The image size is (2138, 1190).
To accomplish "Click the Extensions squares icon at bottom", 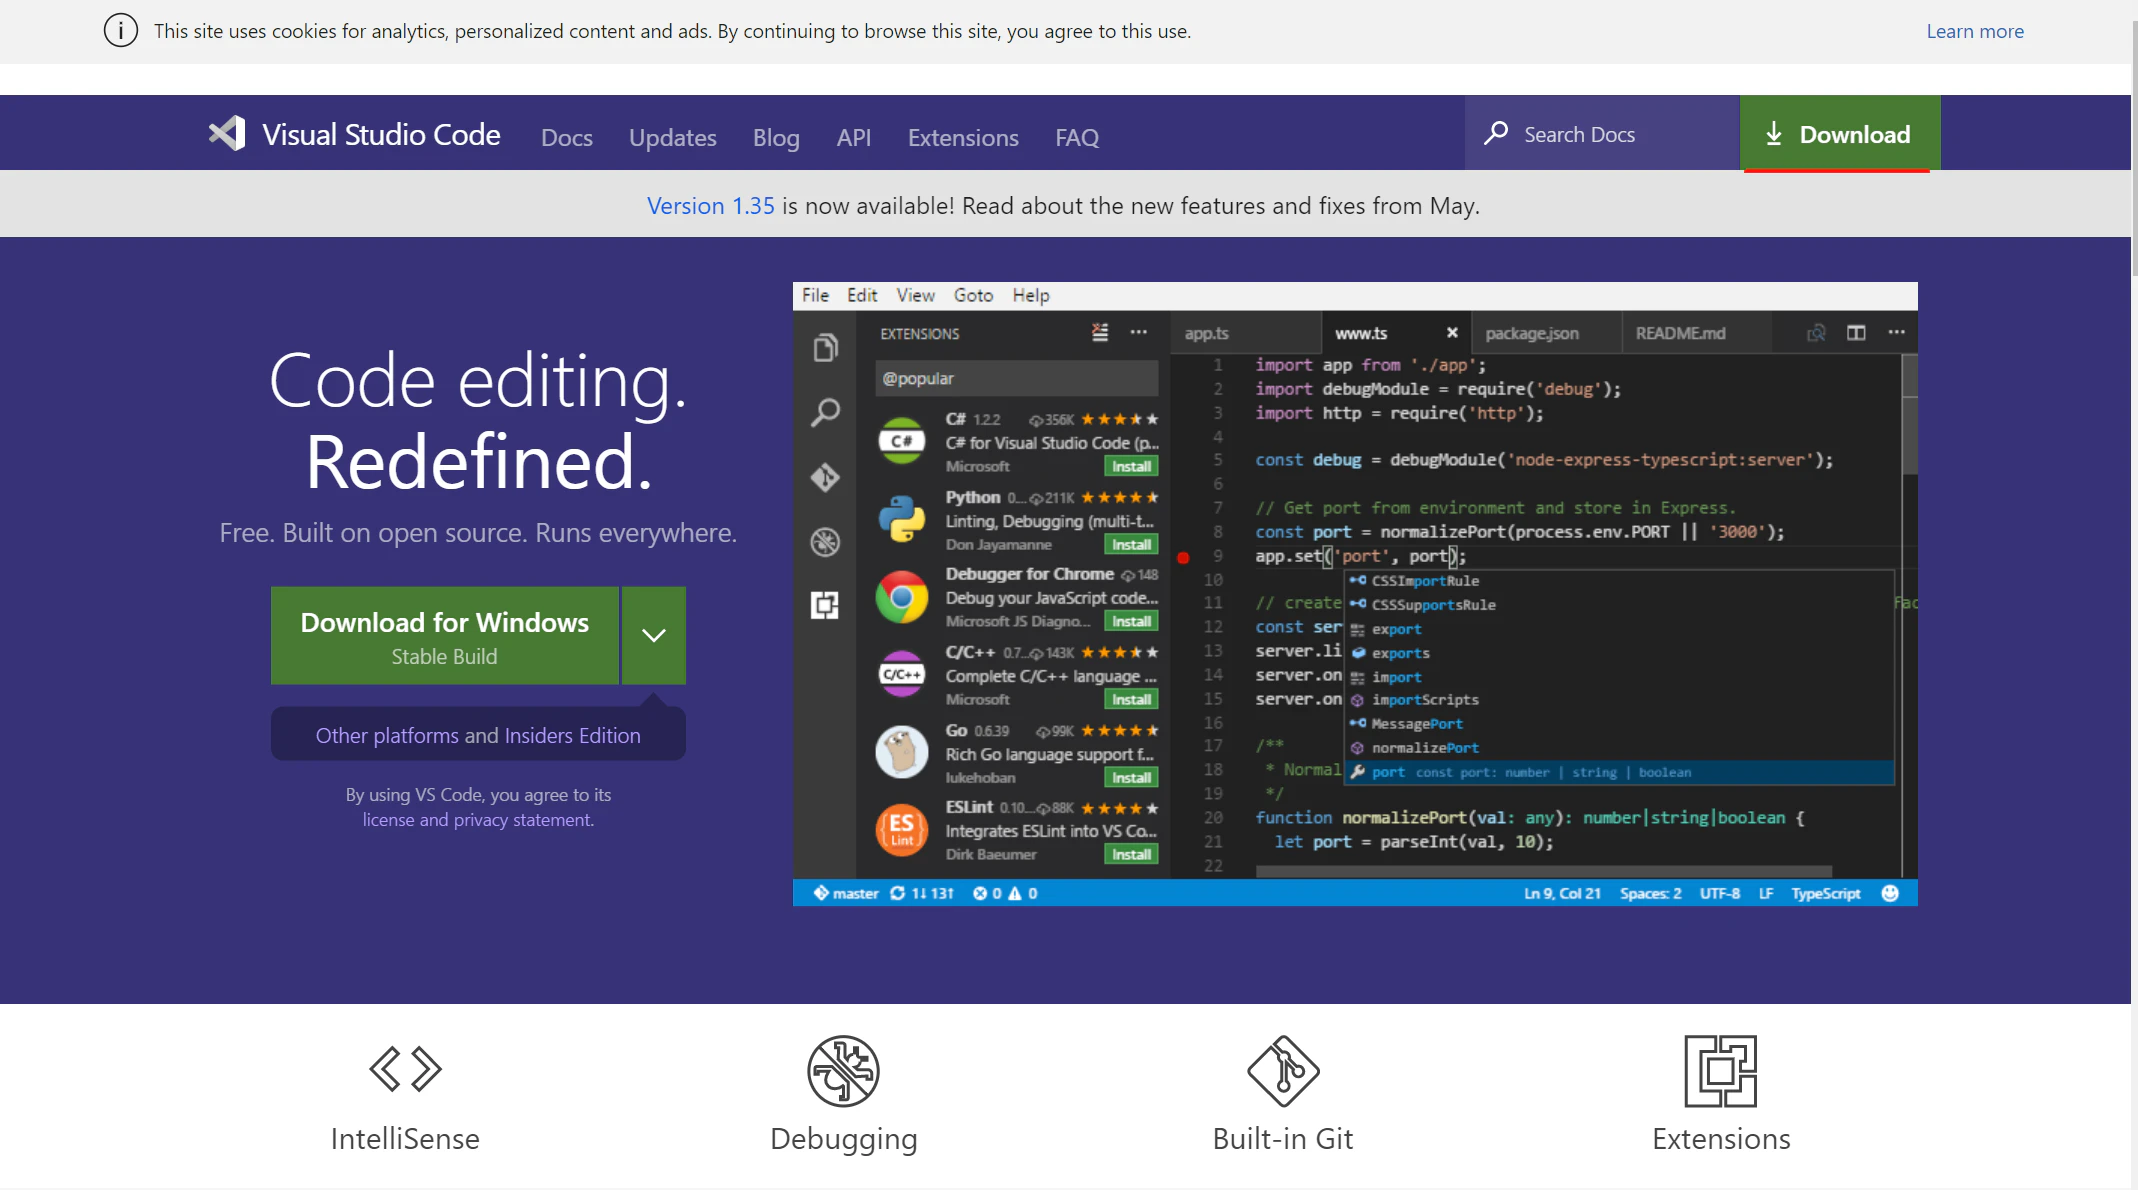I will tap(1720, 1071).
